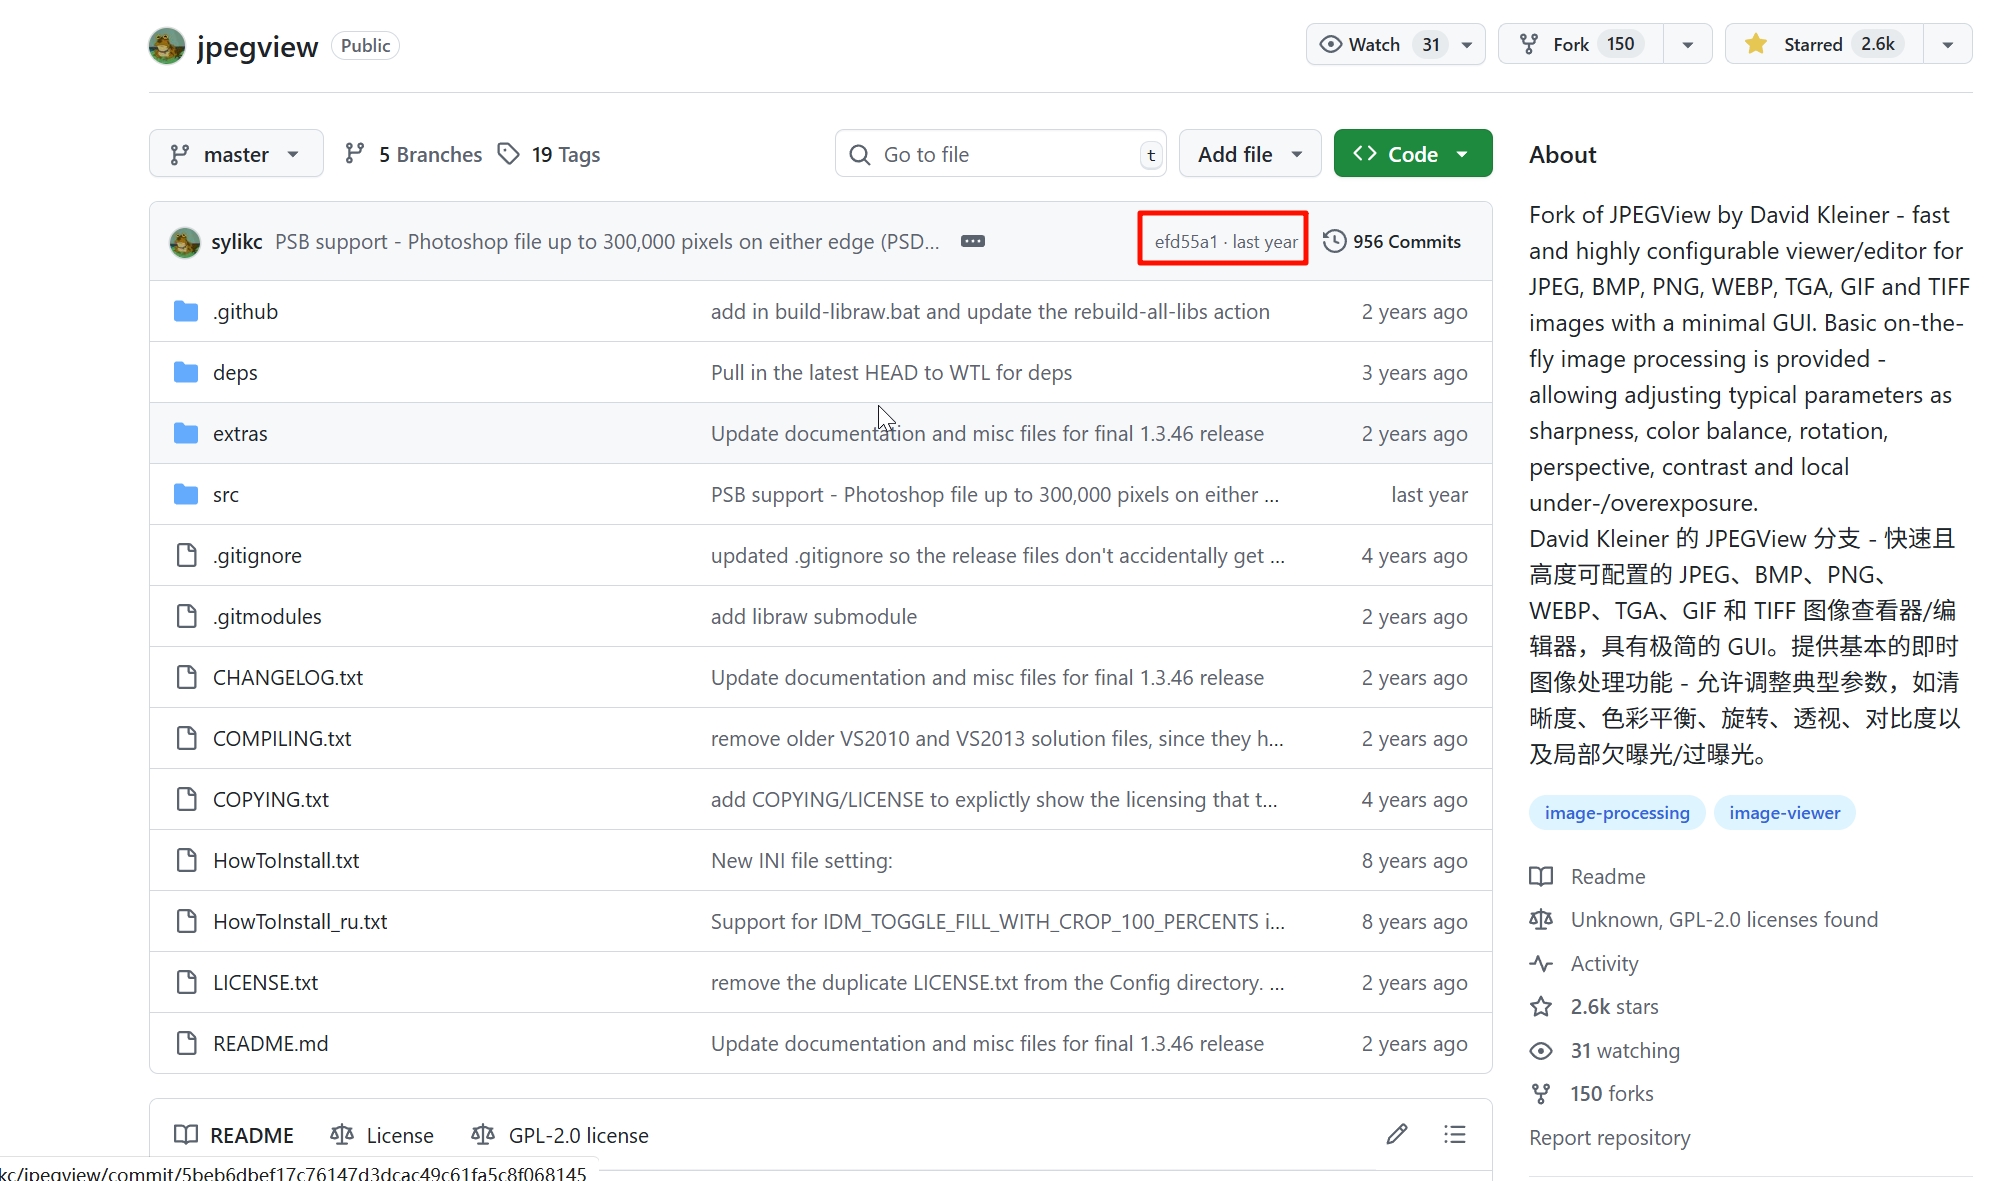Expand the Starred lists dropdown arrow
Image resolution: width=2011 pixels, height=1181 pixels.
point(1947,44)
